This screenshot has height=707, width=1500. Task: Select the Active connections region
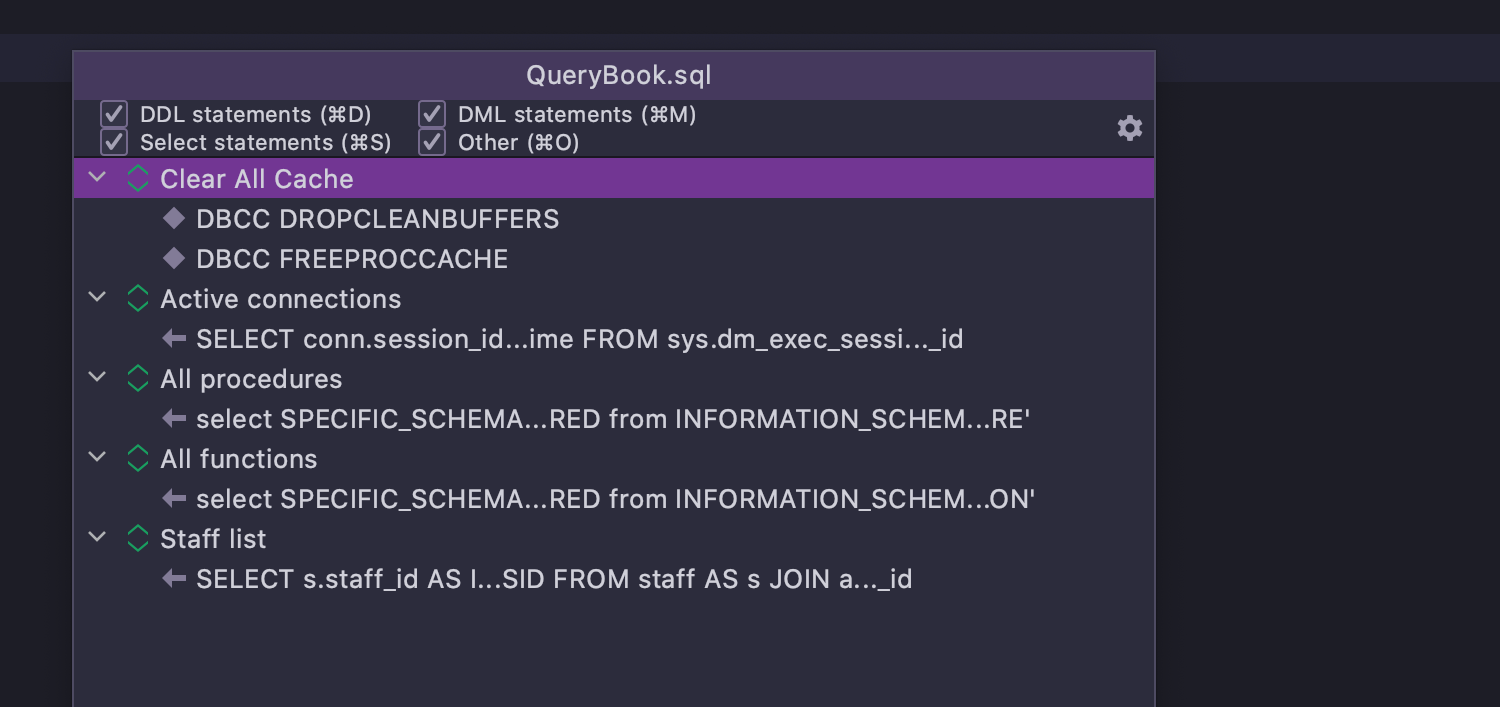pos(614,299)
